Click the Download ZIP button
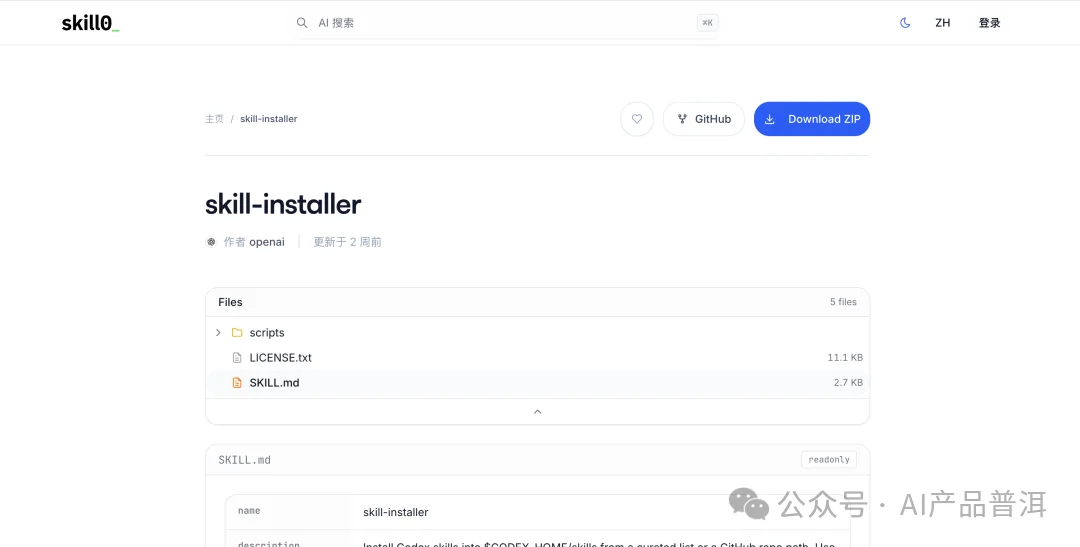 (x=812, y=119)
